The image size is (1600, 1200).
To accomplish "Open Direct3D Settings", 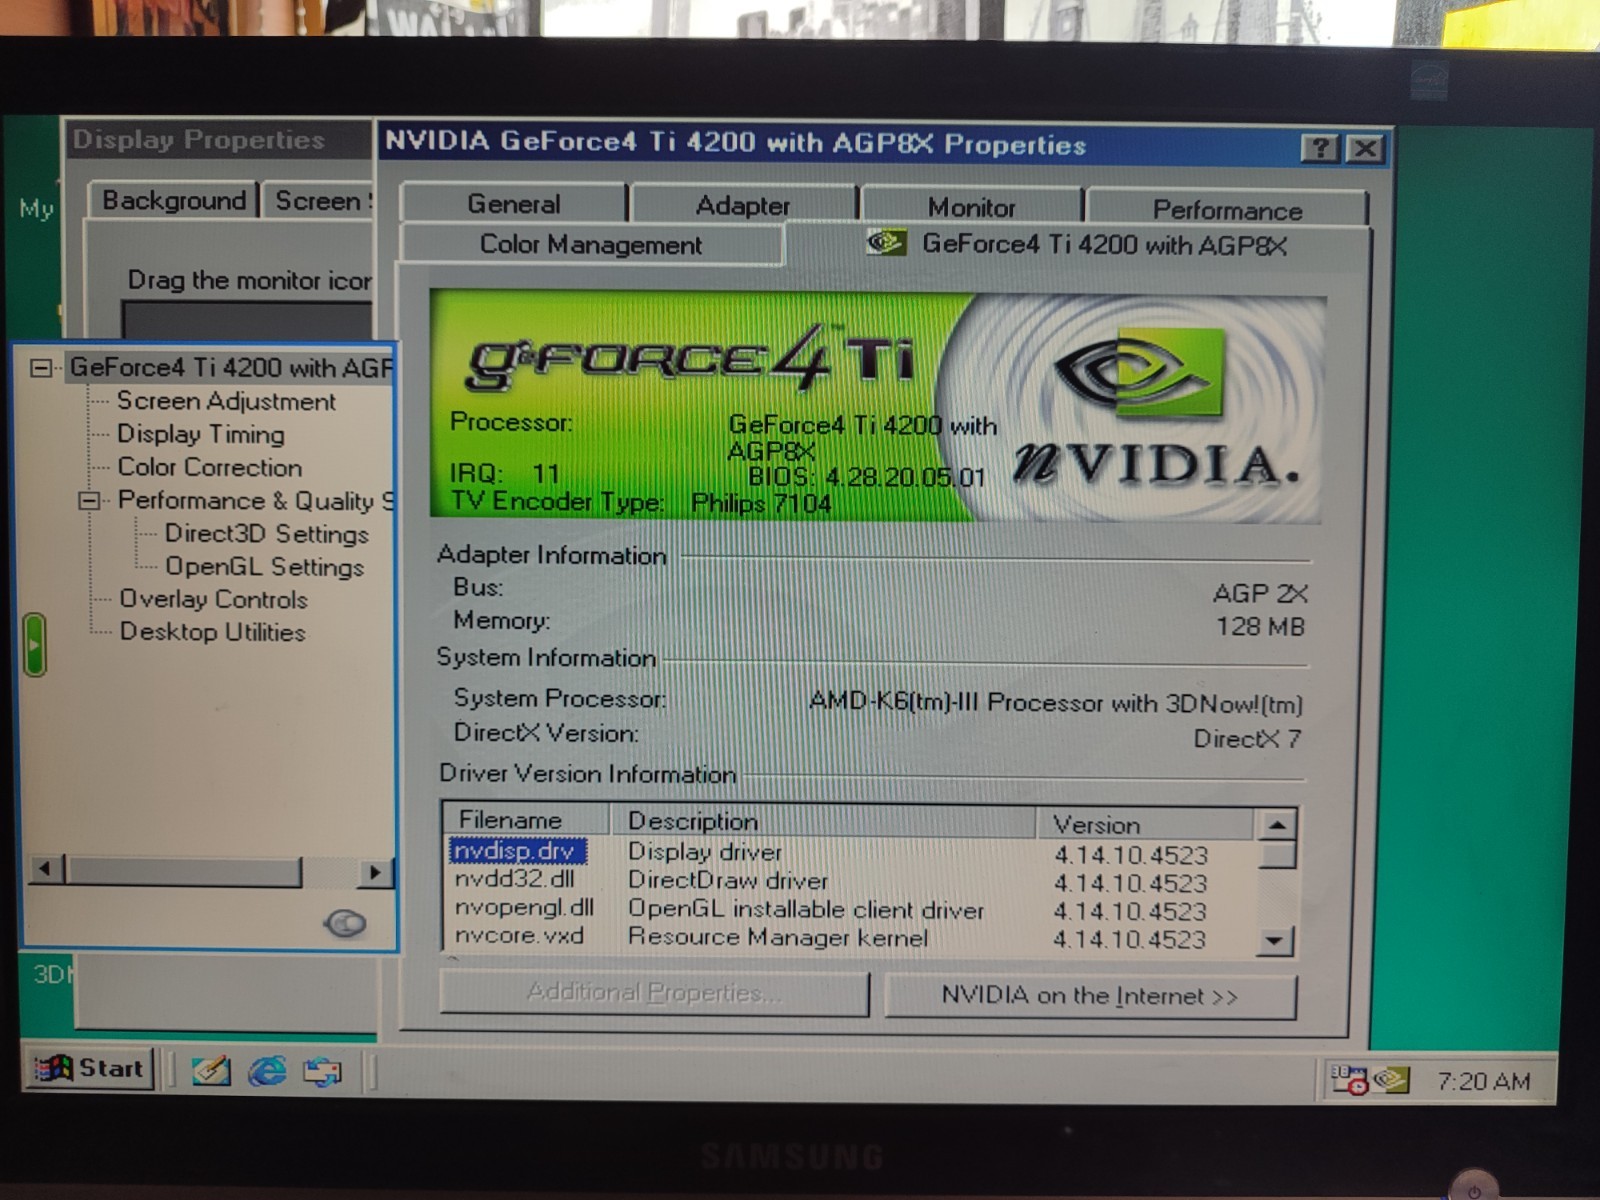I will click(x=266, y=533).
